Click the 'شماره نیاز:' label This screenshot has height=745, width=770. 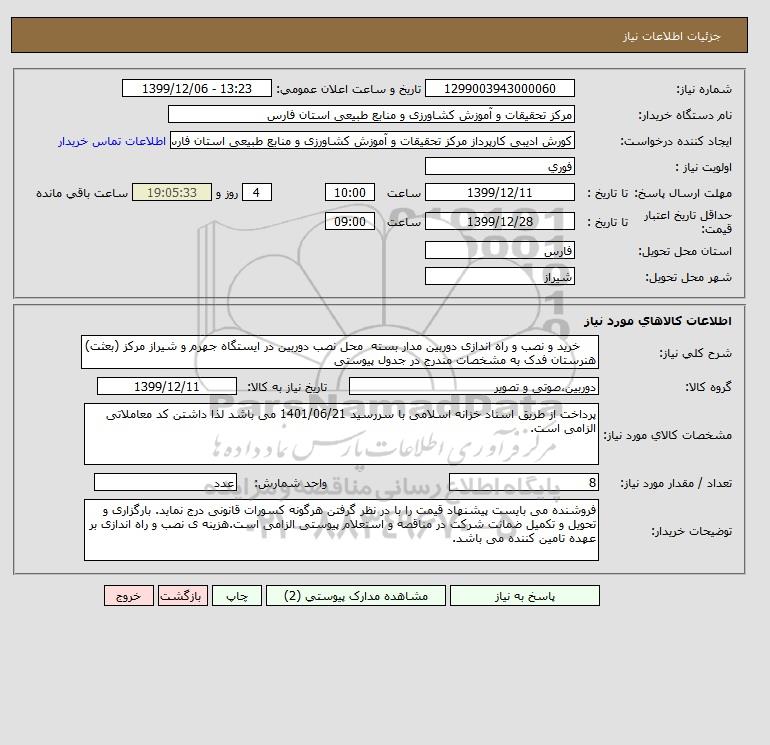point(704,89)
